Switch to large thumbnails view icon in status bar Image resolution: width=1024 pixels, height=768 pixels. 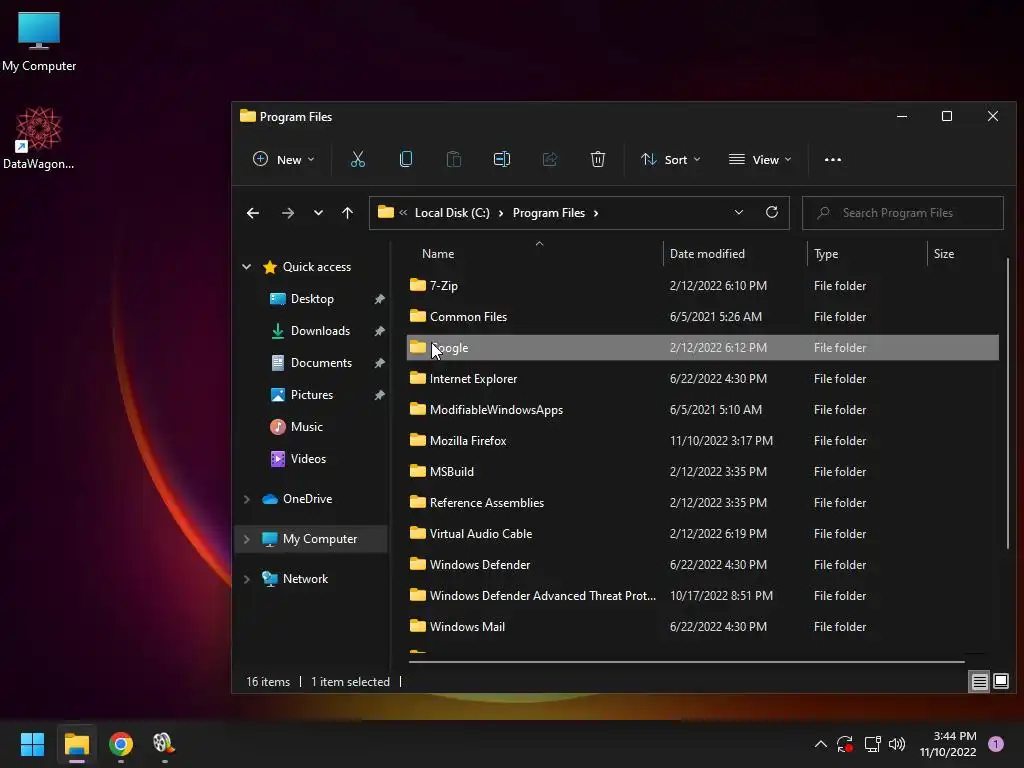[x=1000, y=682]
